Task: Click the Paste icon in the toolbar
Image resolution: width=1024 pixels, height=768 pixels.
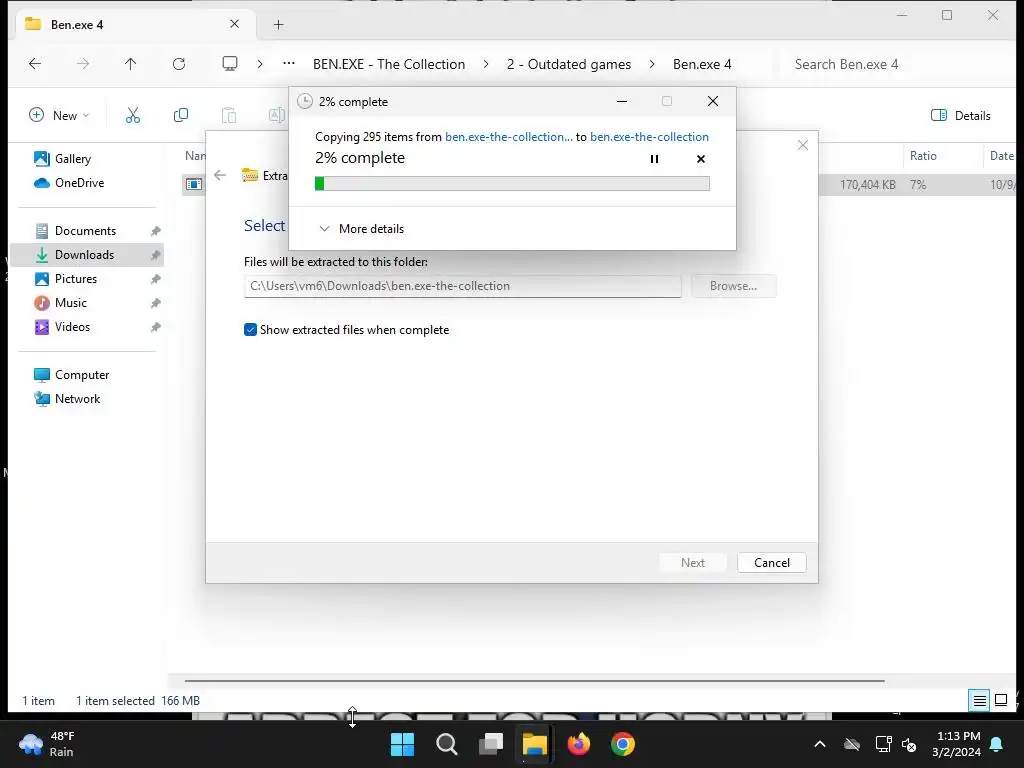Action: (229, 116)
